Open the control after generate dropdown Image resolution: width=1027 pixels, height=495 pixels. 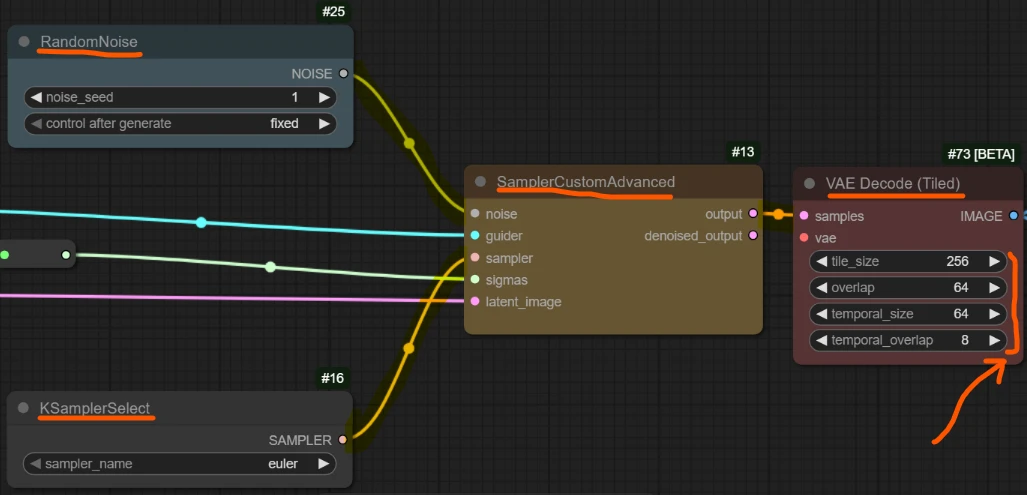coord(180,124)
